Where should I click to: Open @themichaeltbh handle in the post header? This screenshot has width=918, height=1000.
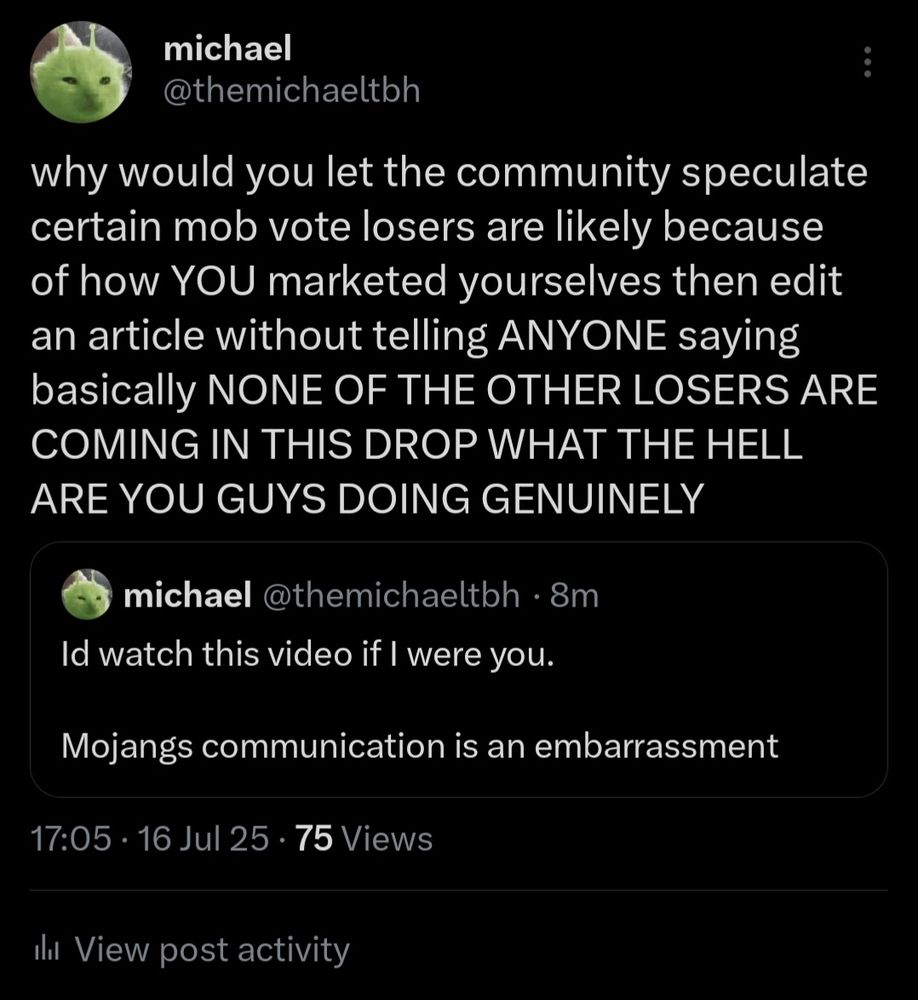click(291, 91)
